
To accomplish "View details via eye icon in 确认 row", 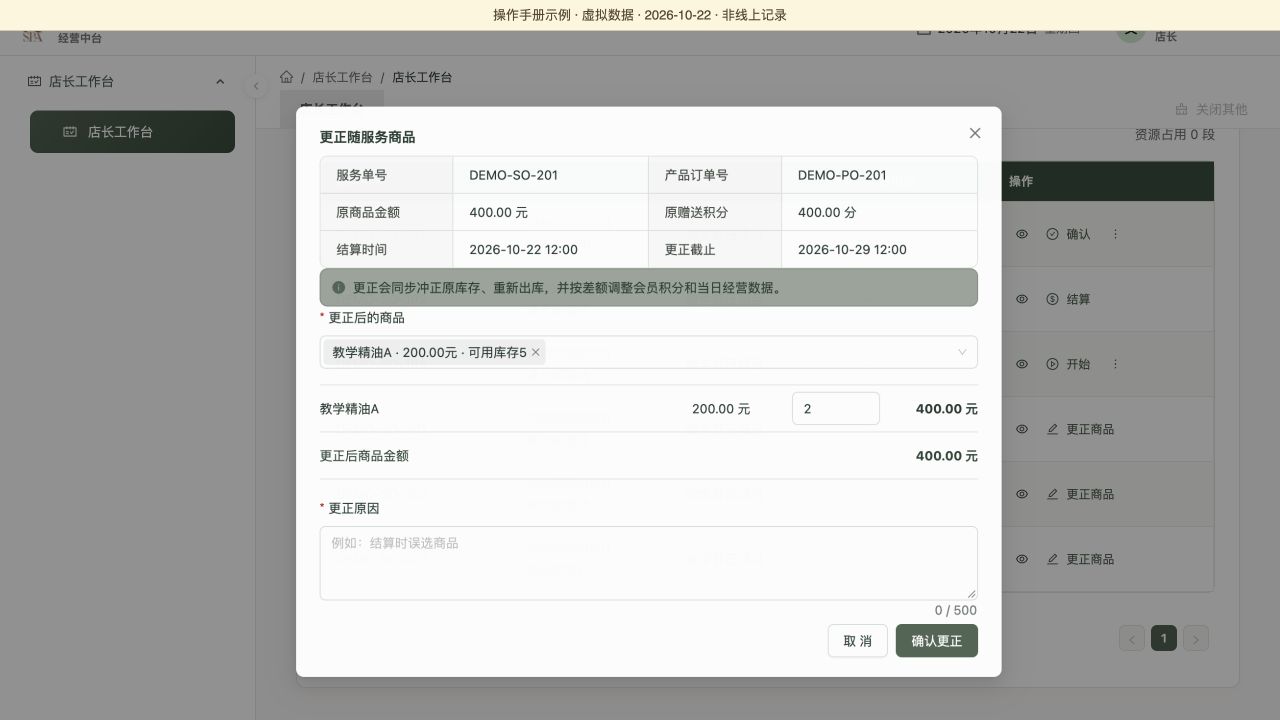I will (1022, 234).
